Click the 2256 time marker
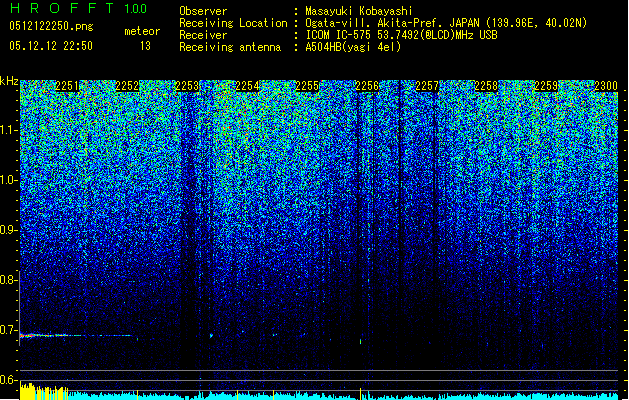The height and width of the screenshot is (400, 629). [367, 86]
